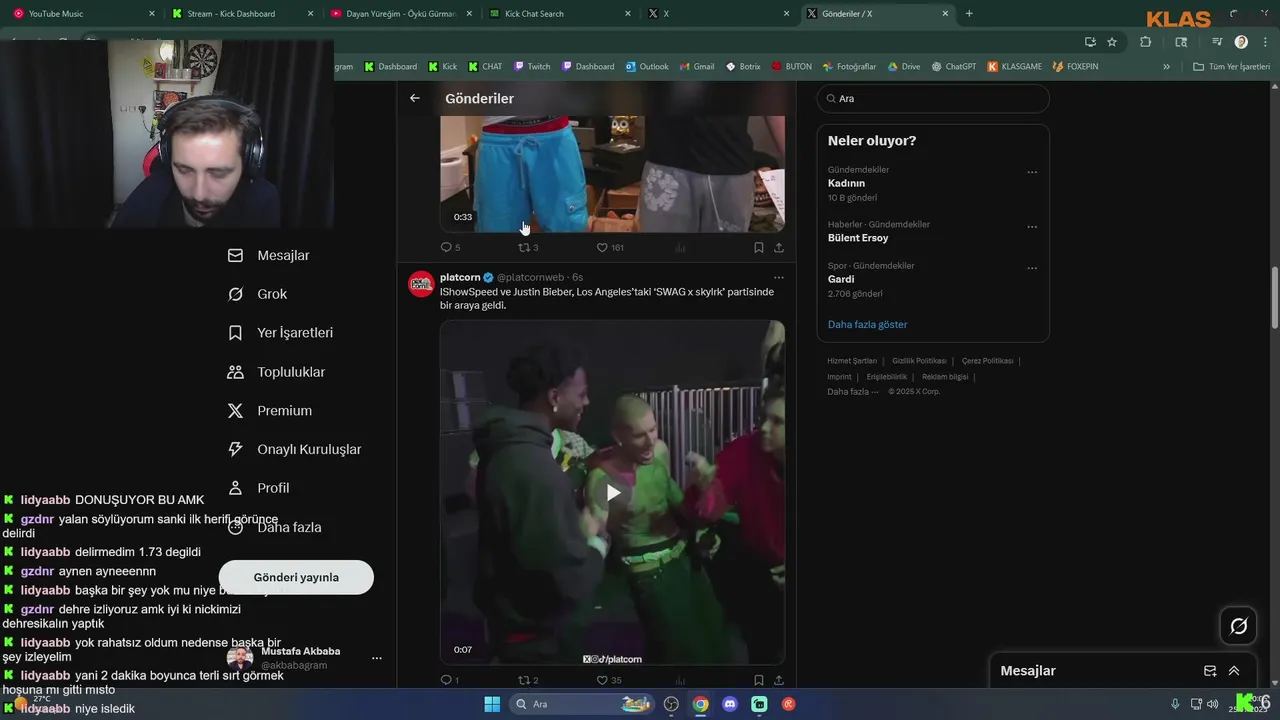Open Gizlilik Politikası footer link
The height and width of the screenshot is (720, 1280).
(x=919, y=361)
